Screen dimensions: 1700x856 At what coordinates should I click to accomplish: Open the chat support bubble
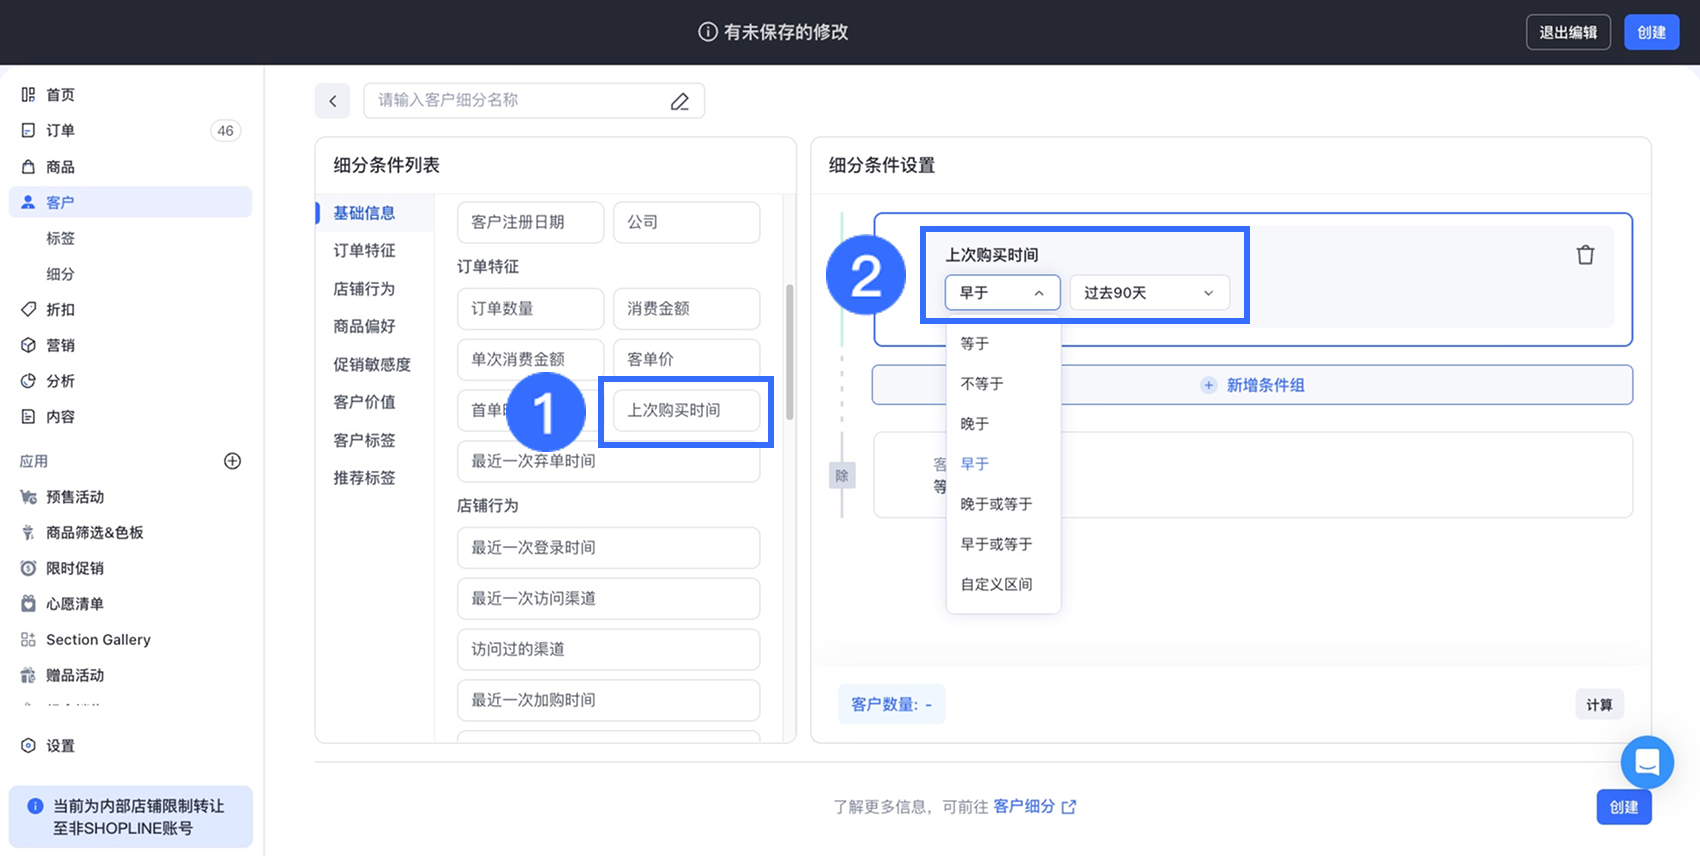pyautogui.click(x=1646, y=762)
